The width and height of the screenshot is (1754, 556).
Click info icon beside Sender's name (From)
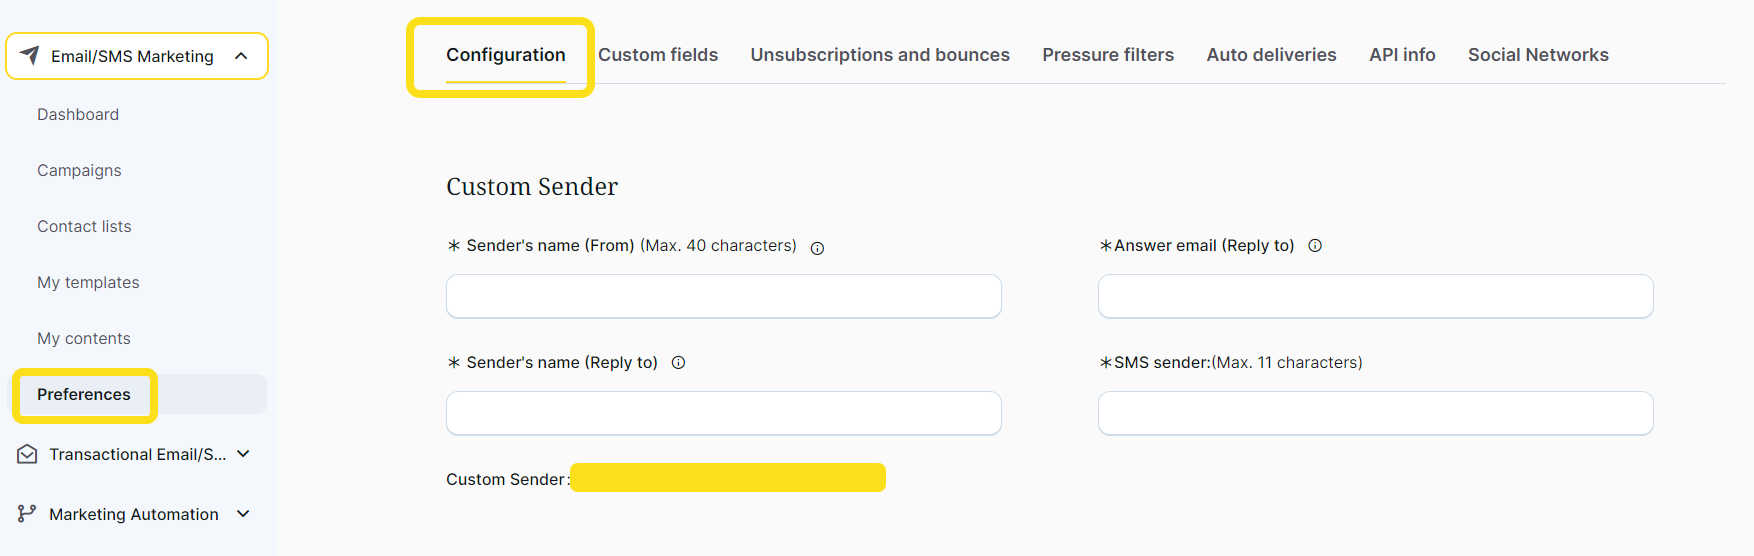817,248
